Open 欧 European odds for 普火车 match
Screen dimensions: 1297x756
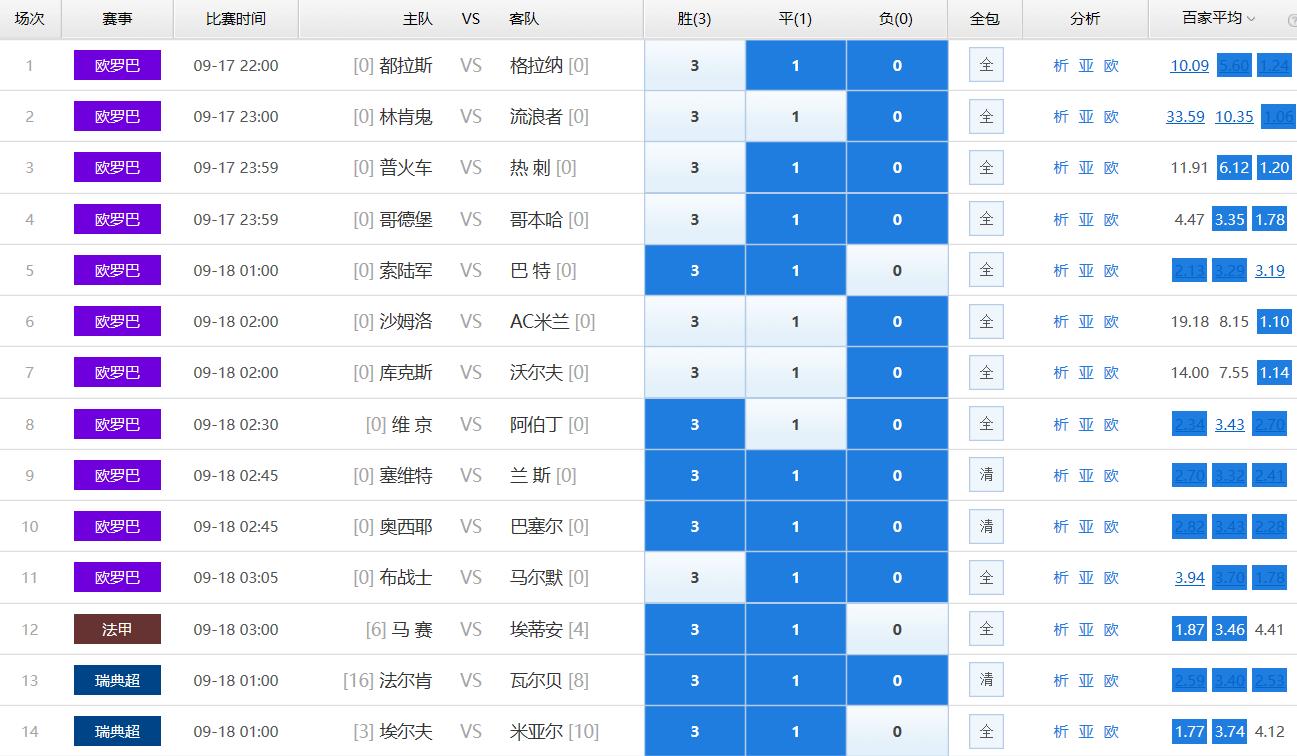coord(1111,168)
